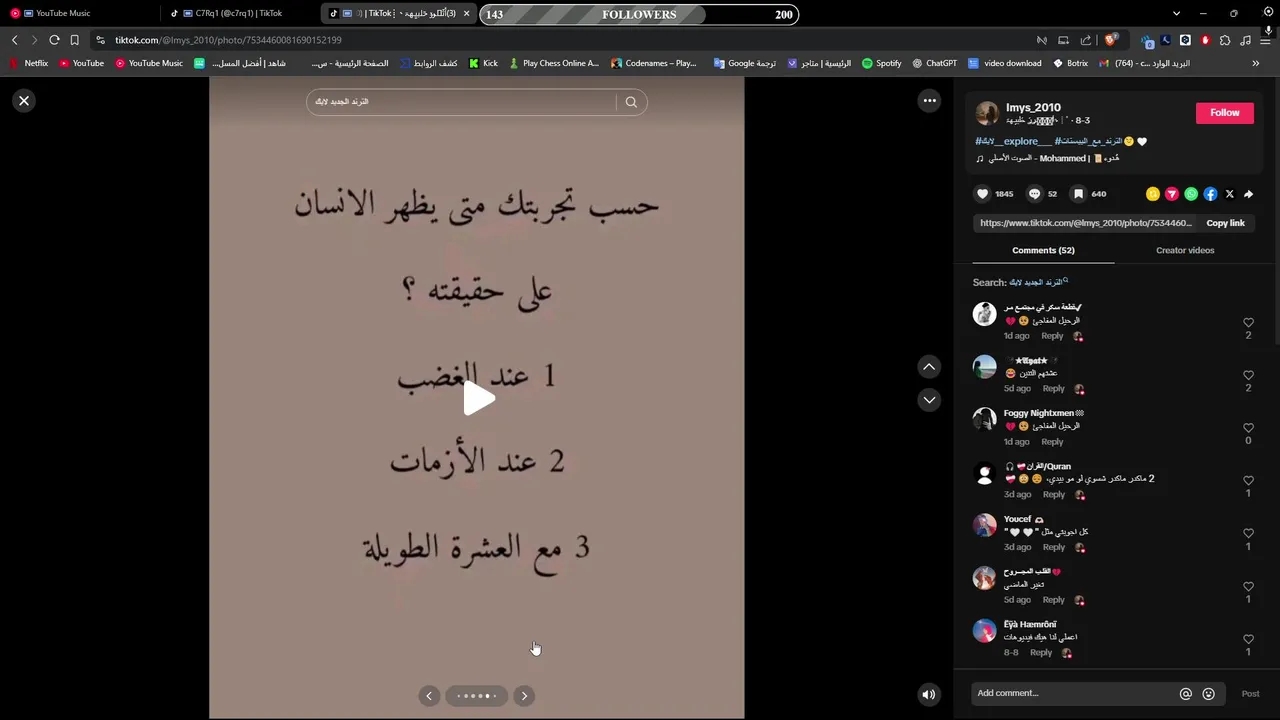
Task: Open the Mohammed original sound link
Action: [1048, 158]
